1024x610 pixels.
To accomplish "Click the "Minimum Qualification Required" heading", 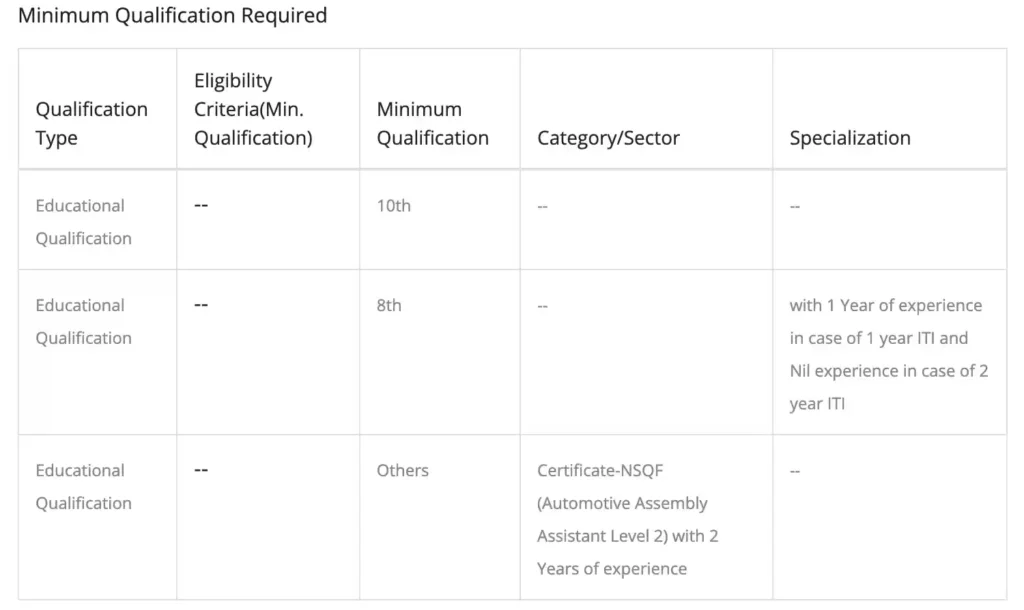I will point(172,16).
